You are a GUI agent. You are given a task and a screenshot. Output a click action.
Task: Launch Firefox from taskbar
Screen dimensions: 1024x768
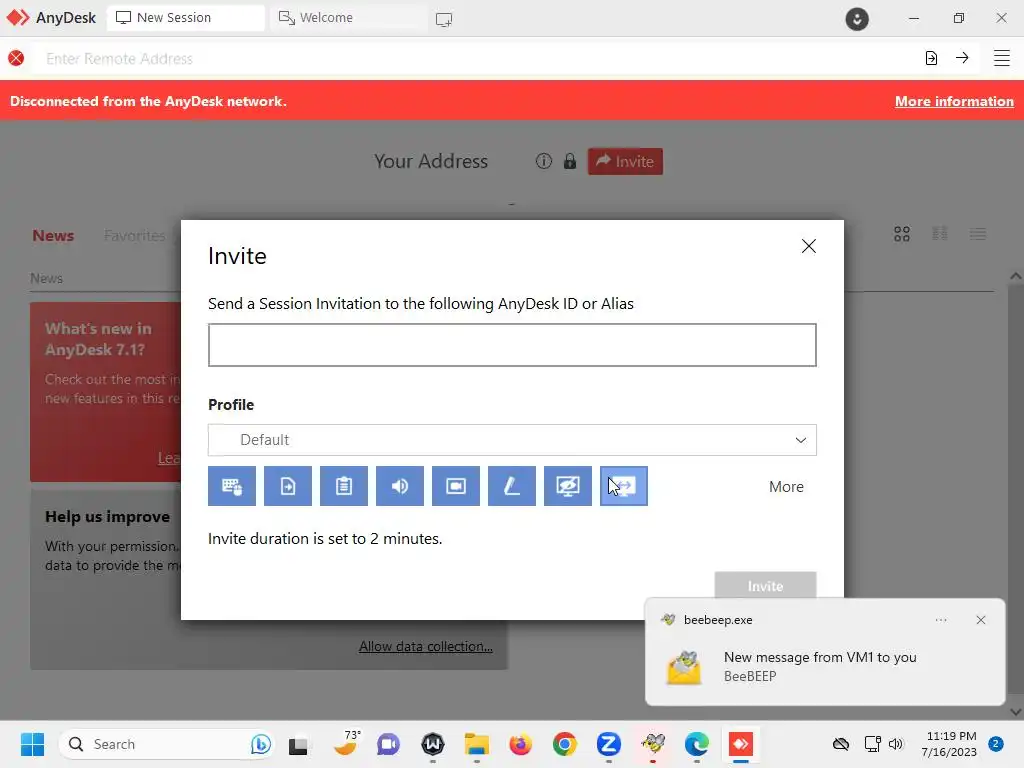click(x=520, y=744)
